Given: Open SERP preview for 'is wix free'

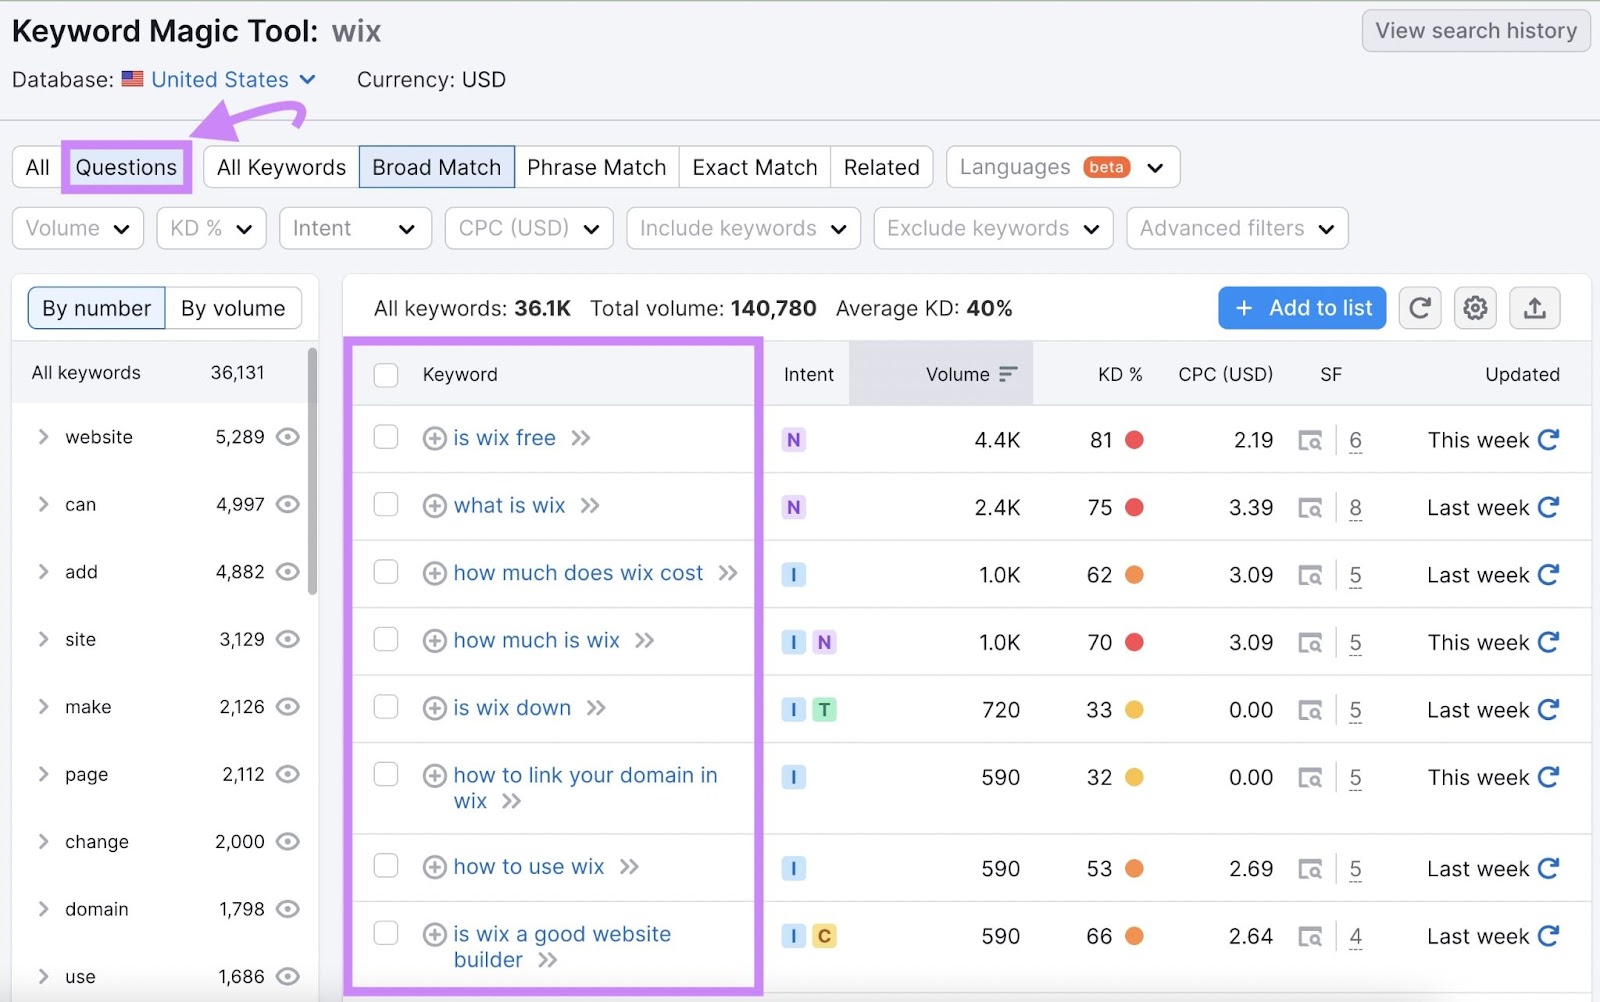Looking at the screenshot, I should [x=1310, y=439].
